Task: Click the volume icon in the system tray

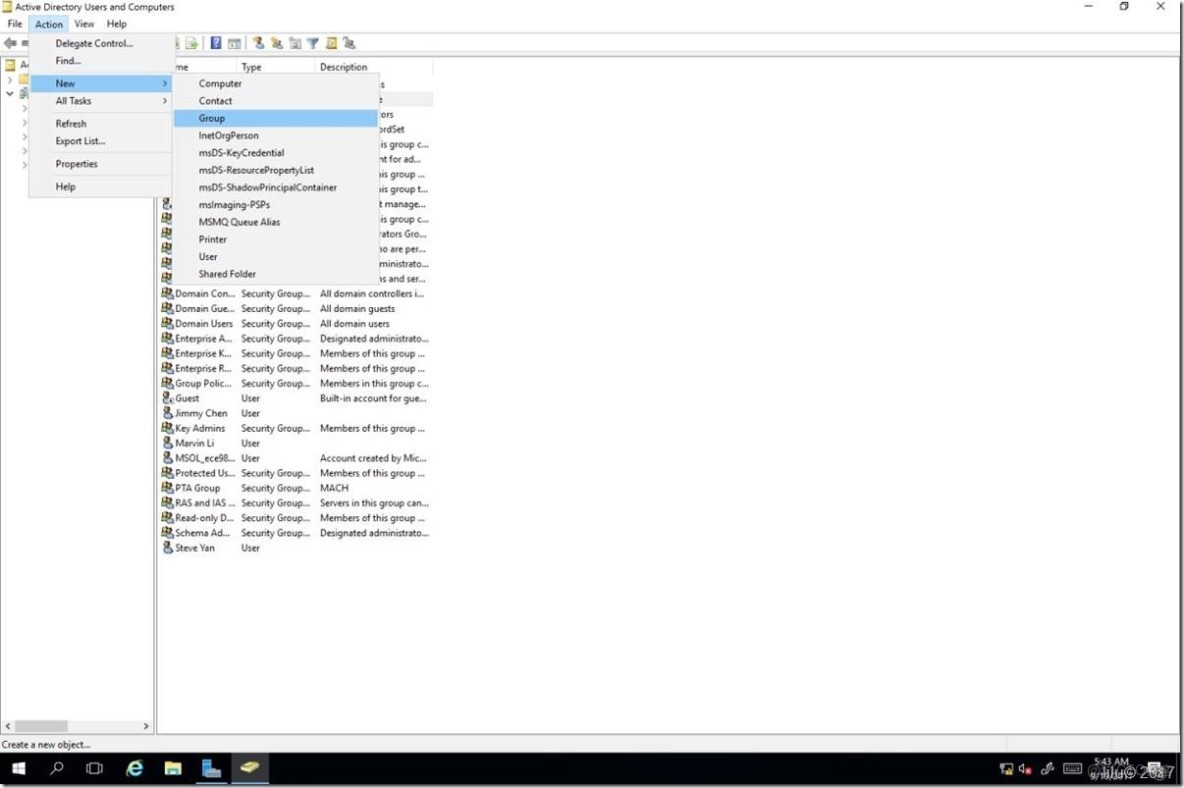Action: pyautogui.click(x=1023, y=770)
